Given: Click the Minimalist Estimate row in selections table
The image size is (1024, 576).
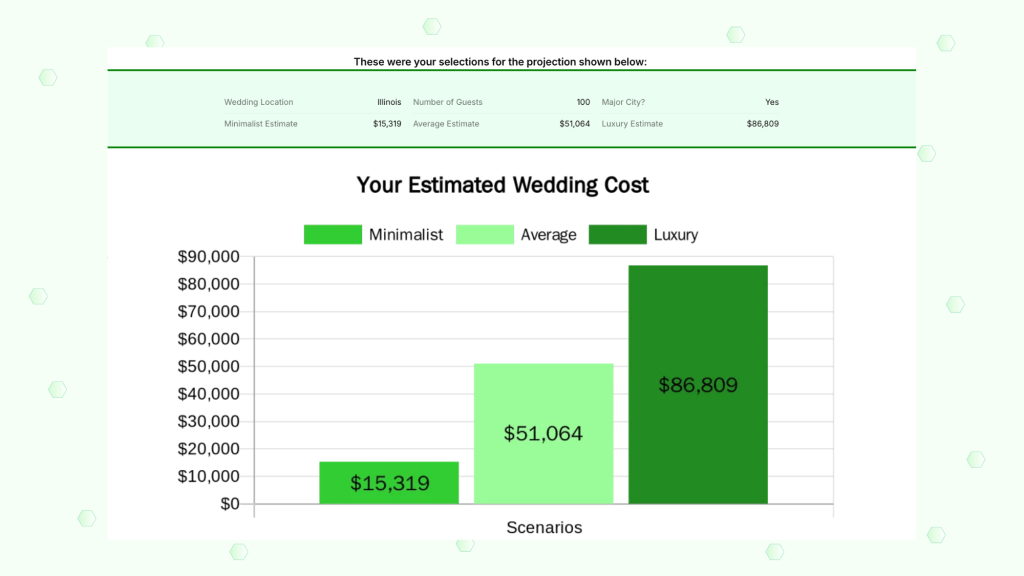Looking at the screenshot, I should [x=312, y=124].
